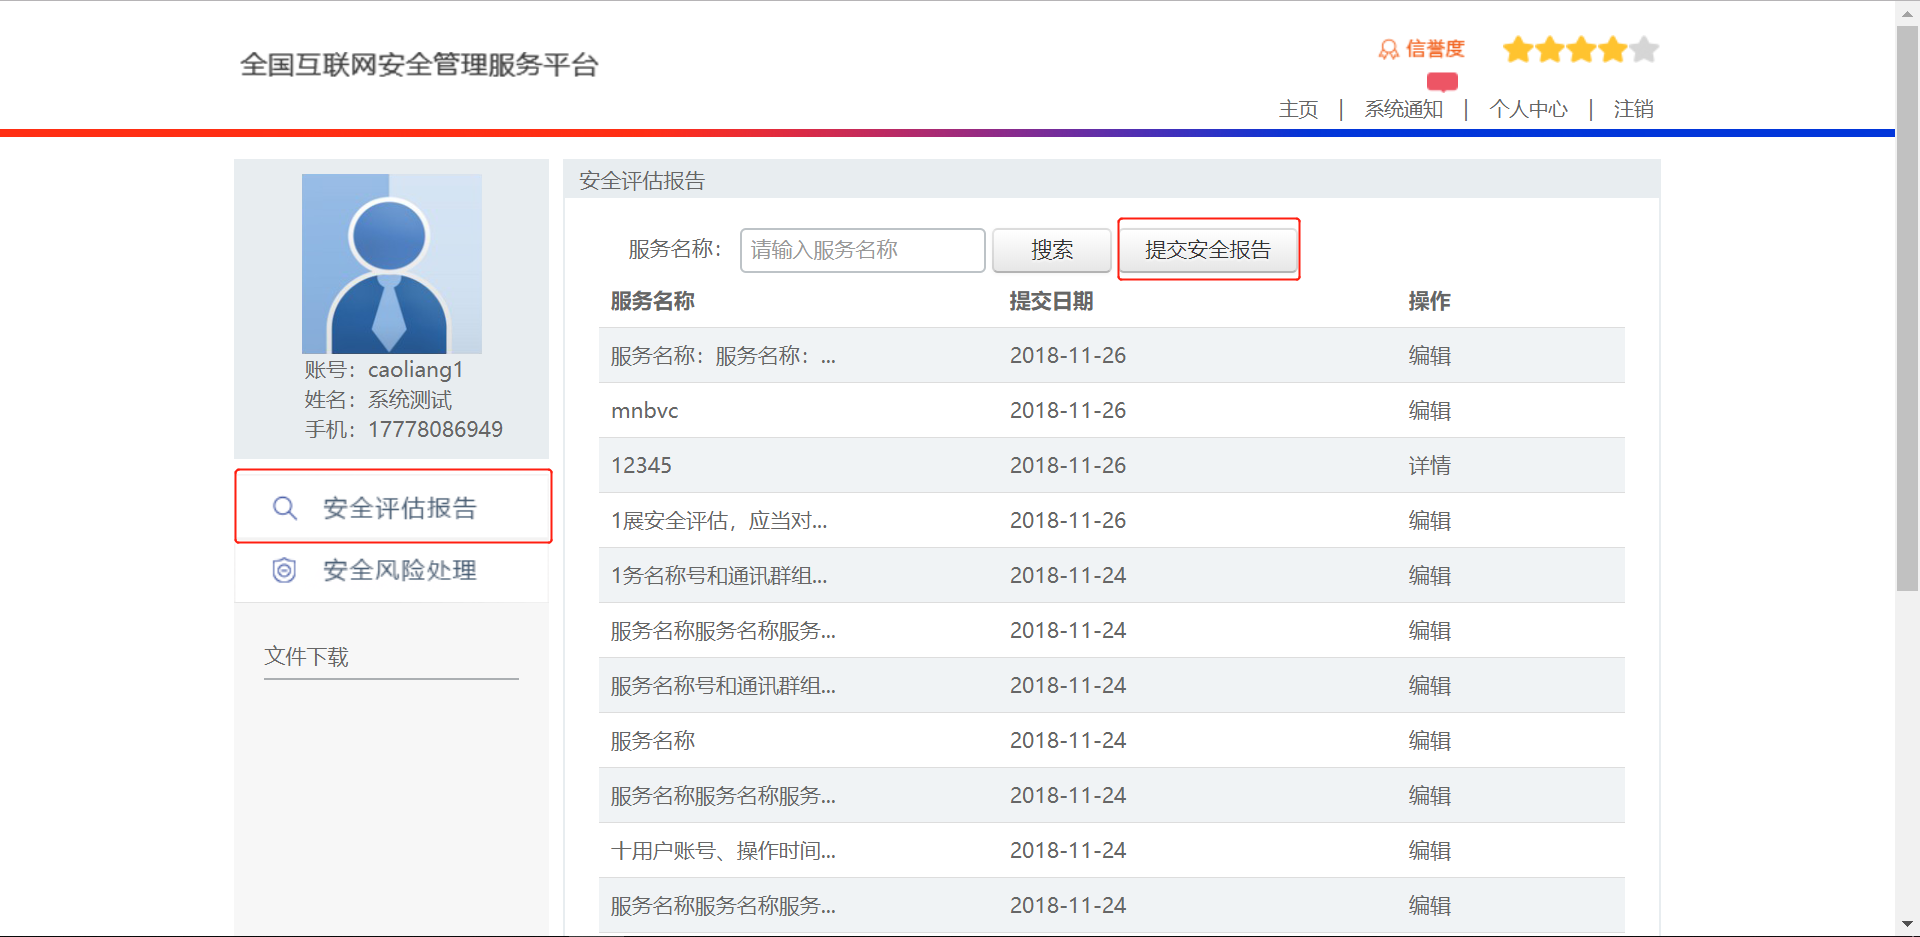Screen dimensions: 1920x937
Task: Click the first gold star in rating
Action: click(1518, 49)
